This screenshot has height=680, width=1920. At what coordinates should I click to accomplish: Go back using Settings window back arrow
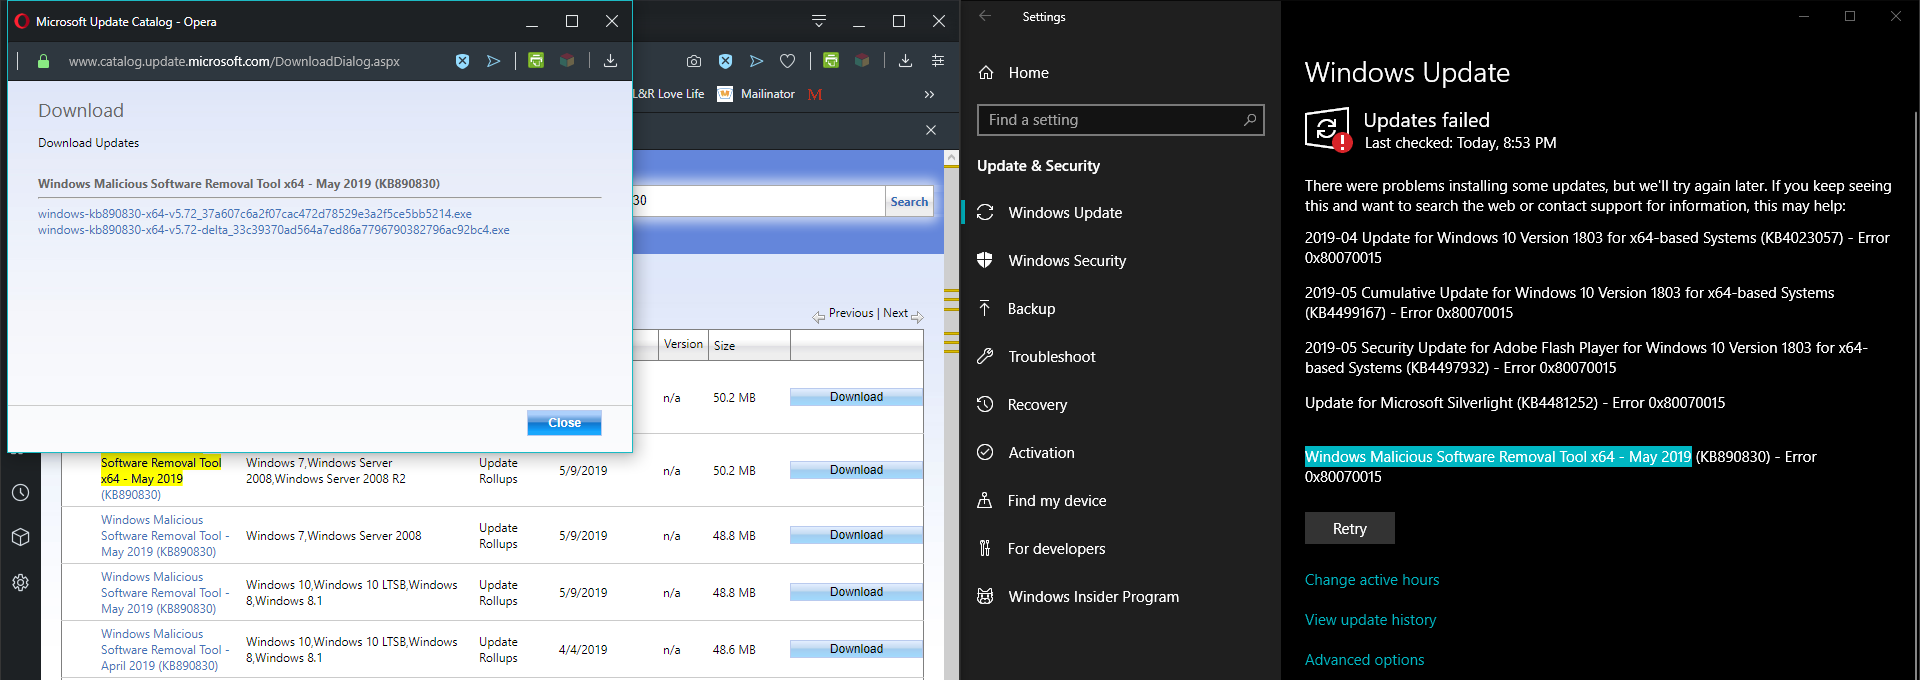pyautogui.click(x=985, y=16)
